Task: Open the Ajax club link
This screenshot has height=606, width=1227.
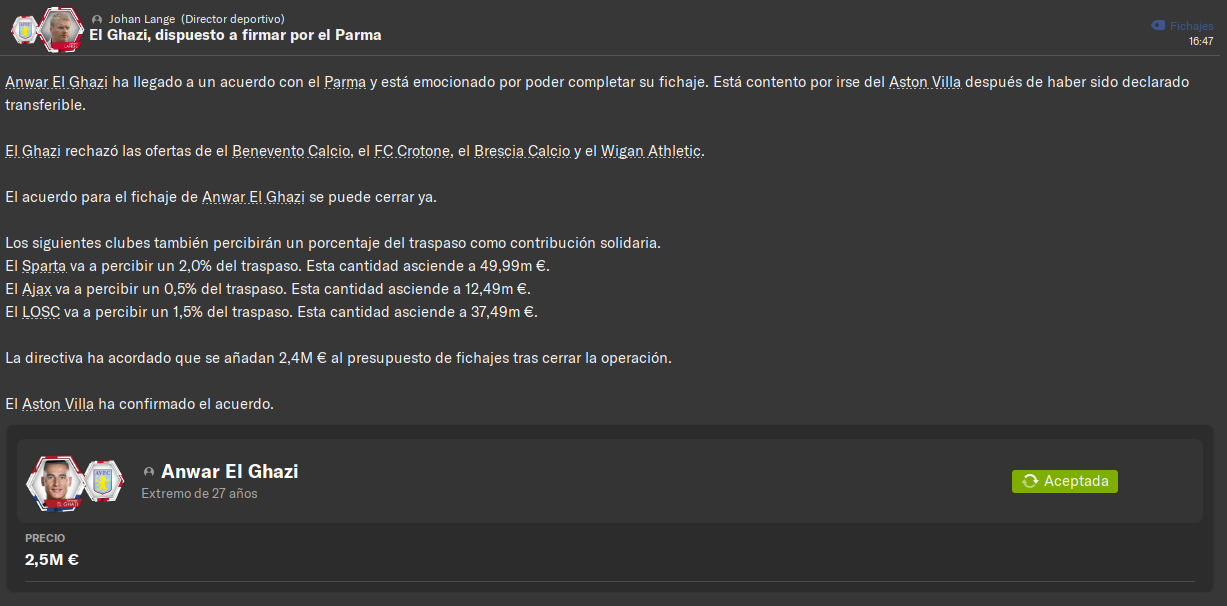Action: coord(36,289)
